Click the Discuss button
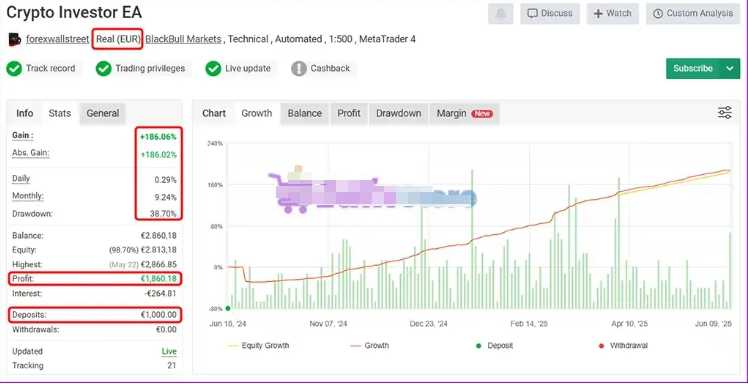The width and height of the screenshot is (748, 384). tap(550, 13)
